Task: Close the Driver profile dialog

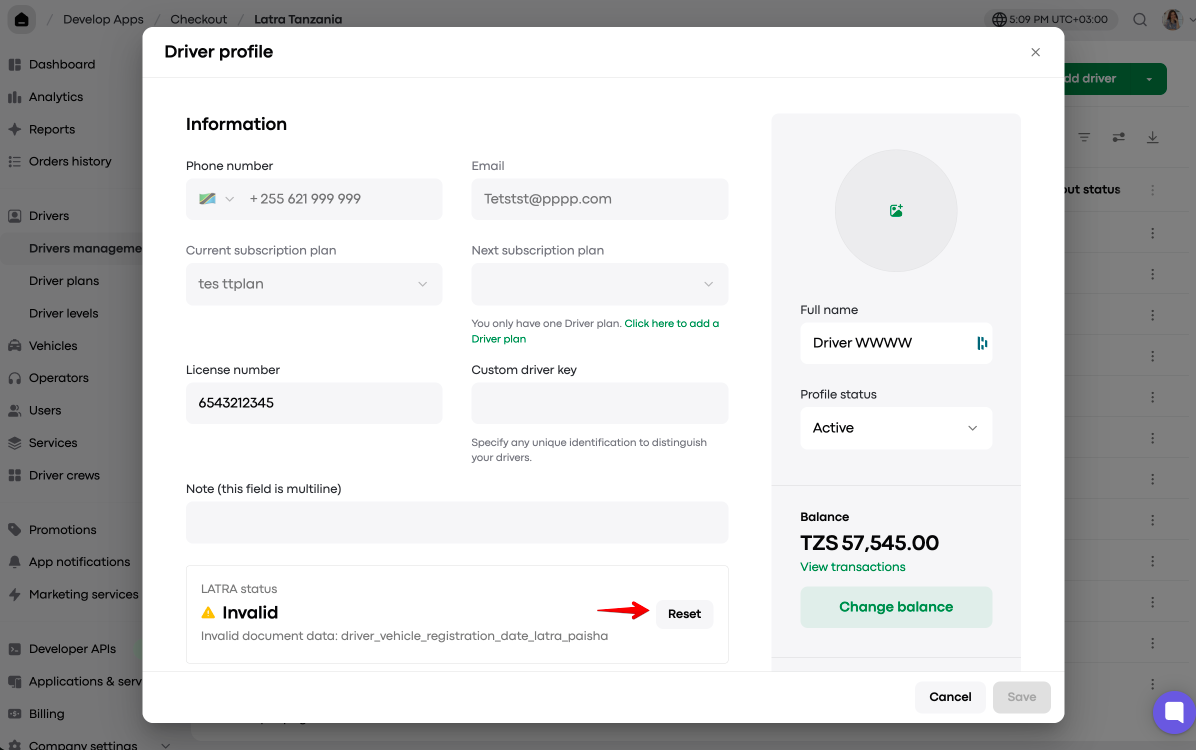Action: [x=1035, y=52]
